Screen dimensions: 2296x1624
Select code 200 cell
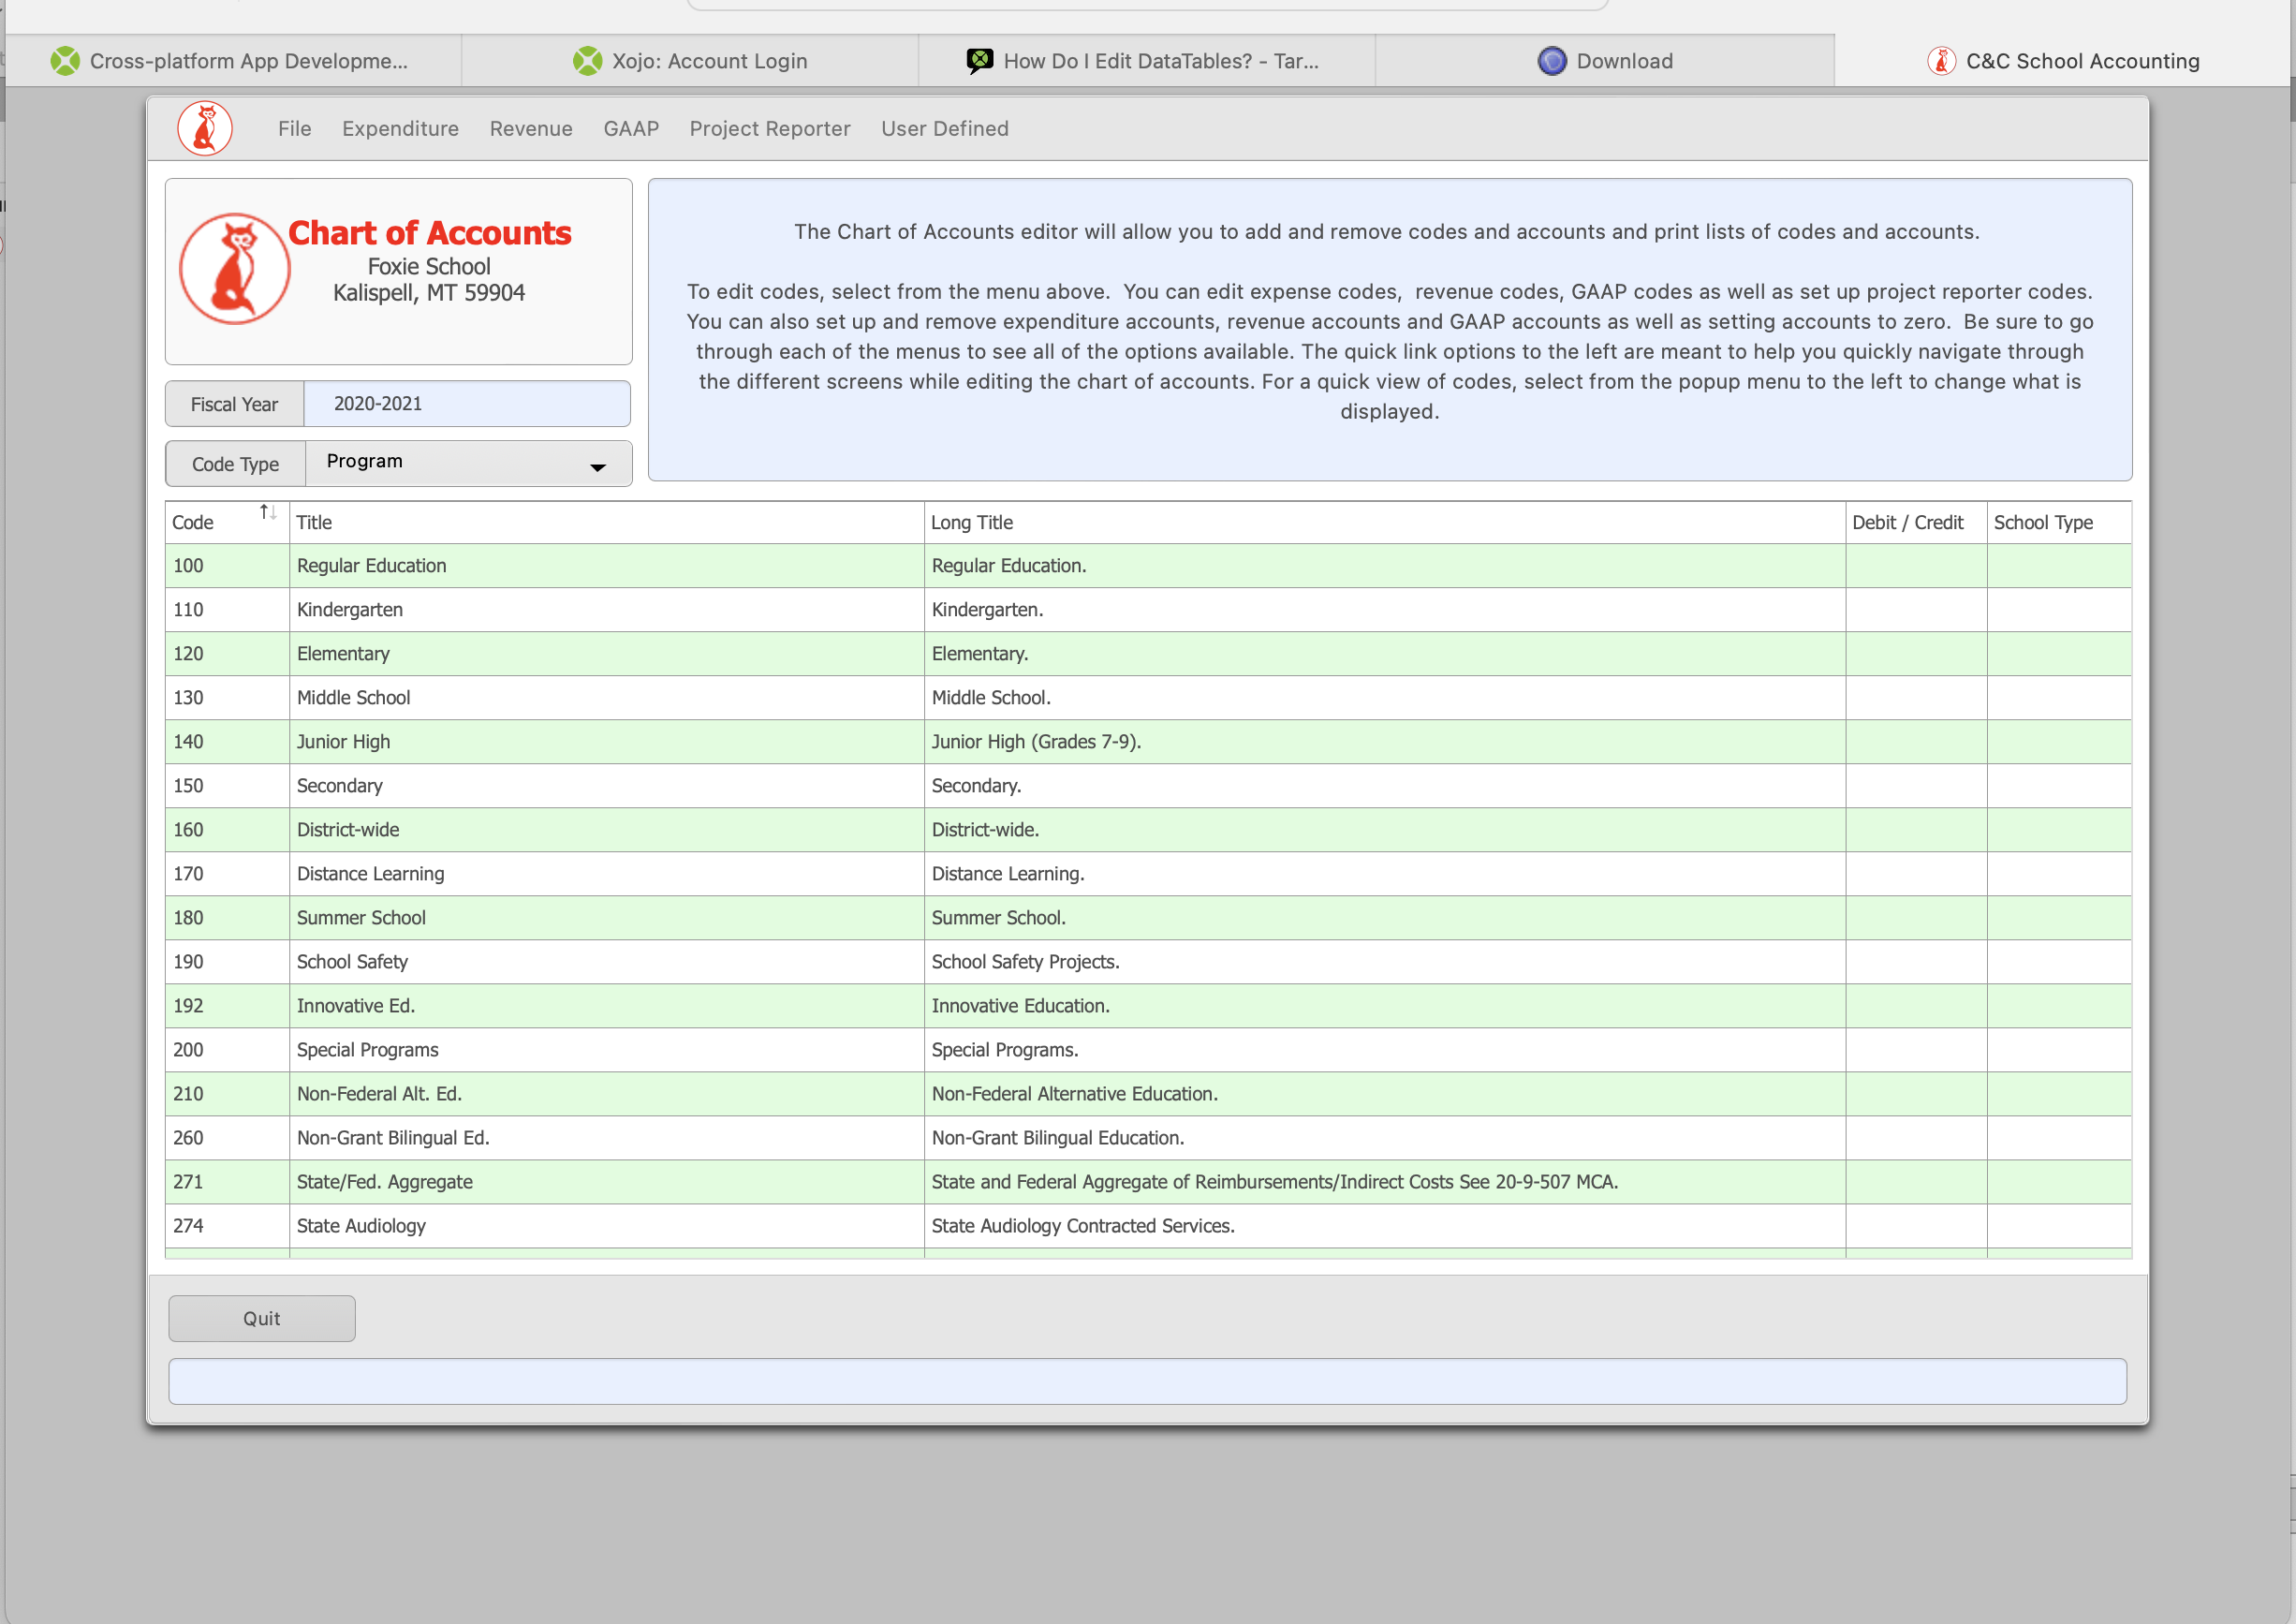pyautogui.click(x=227, y=1050)
